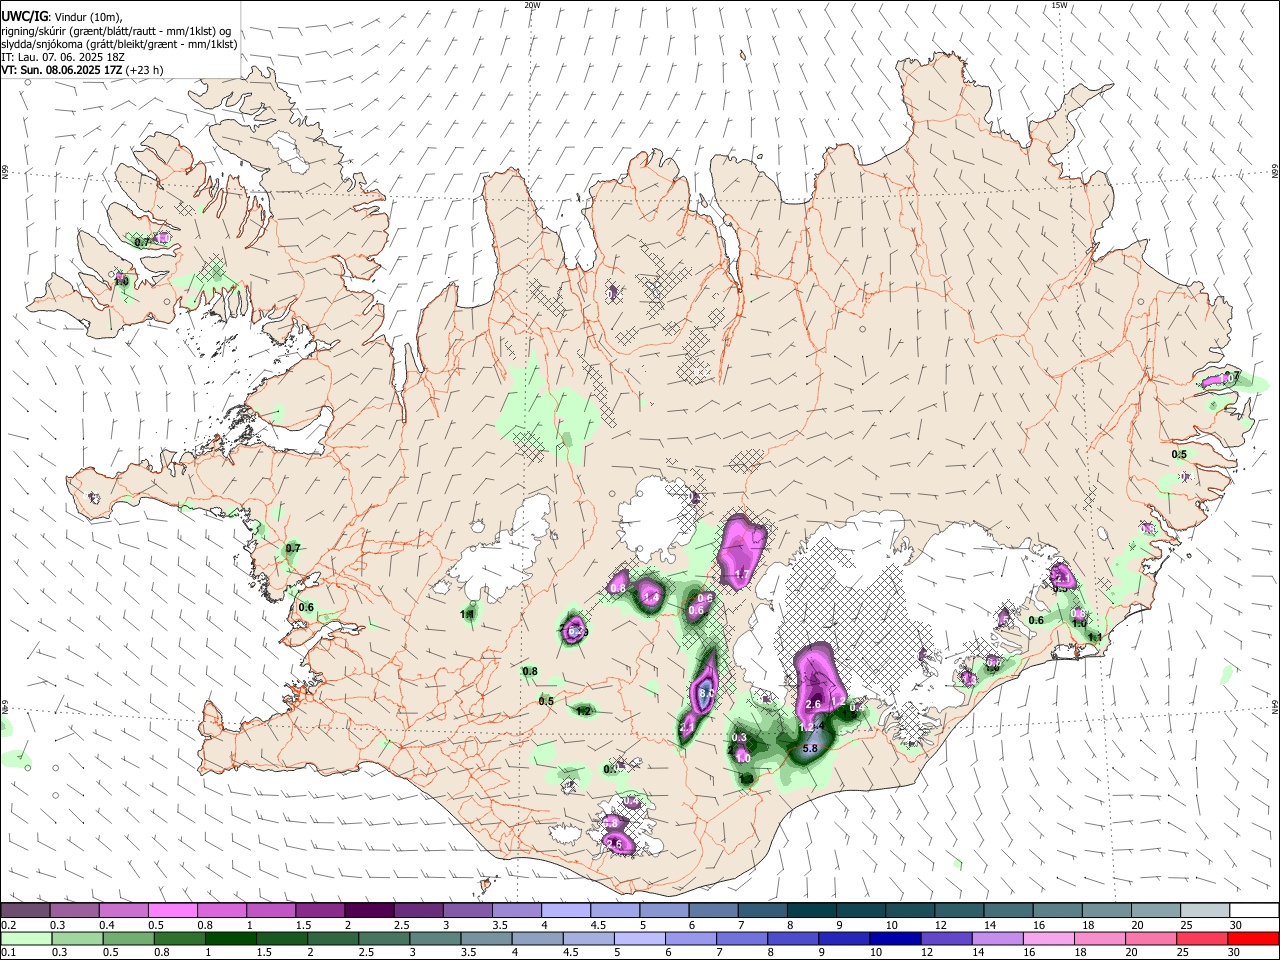Viewport: 1280px width, 960px height.
Task: Click the '0.7' value near the west coast bay
Action: coord(293,548)
